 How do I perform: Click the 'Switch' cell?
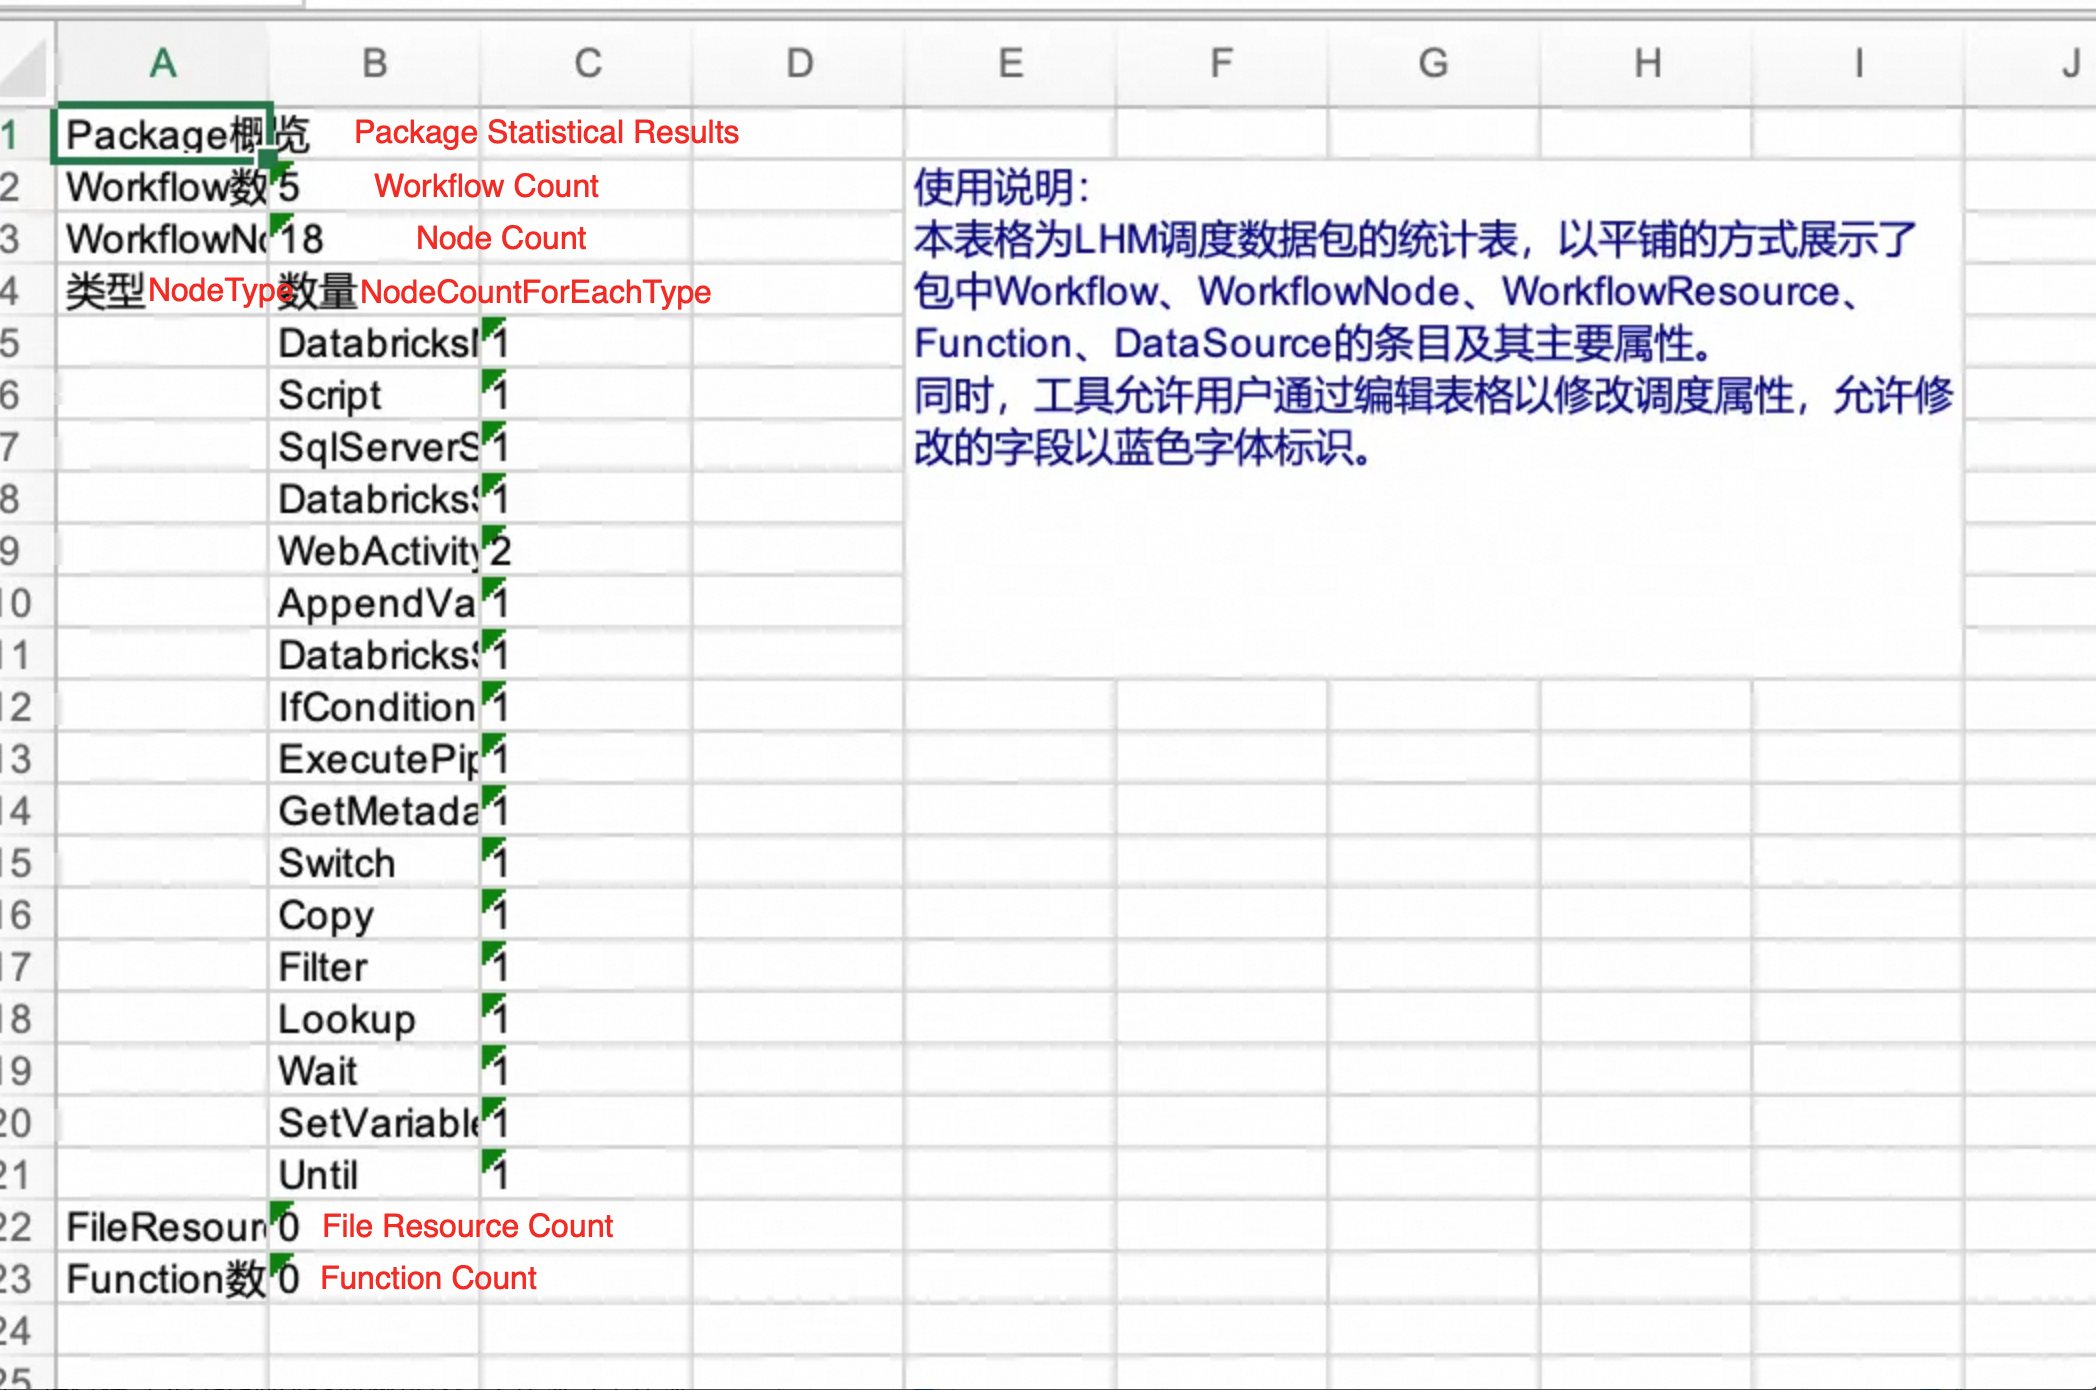click(x=374, y=862)
